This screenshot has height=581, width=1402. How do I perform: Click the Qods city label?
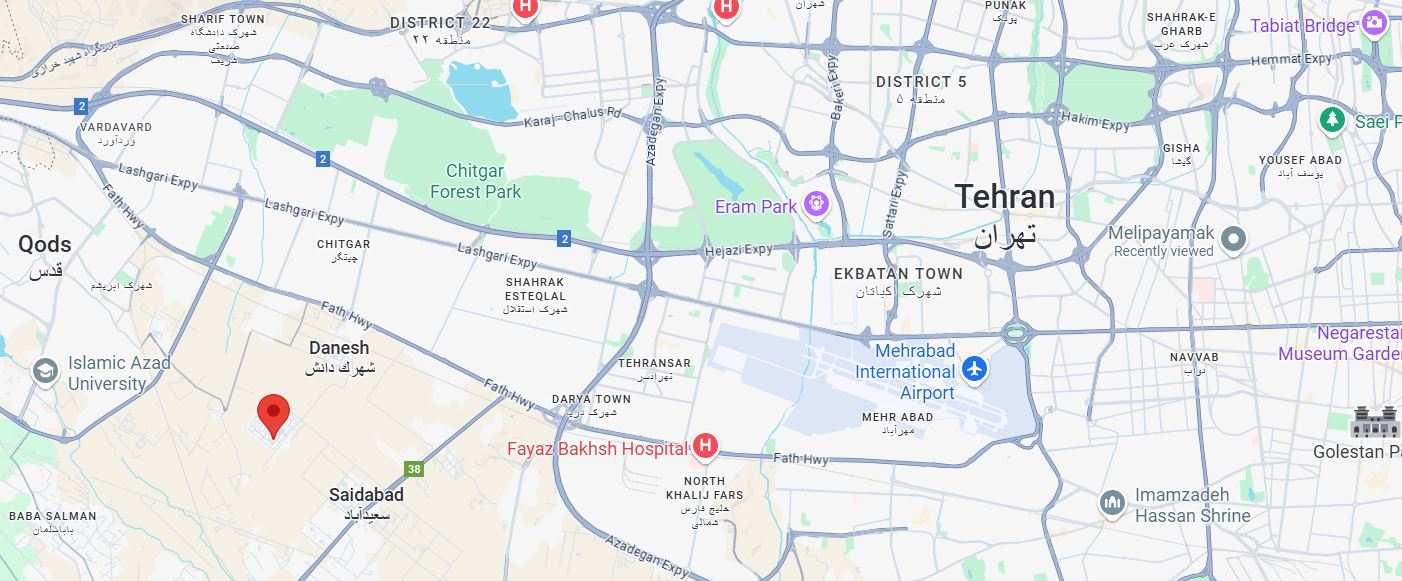tap(45, 244)
